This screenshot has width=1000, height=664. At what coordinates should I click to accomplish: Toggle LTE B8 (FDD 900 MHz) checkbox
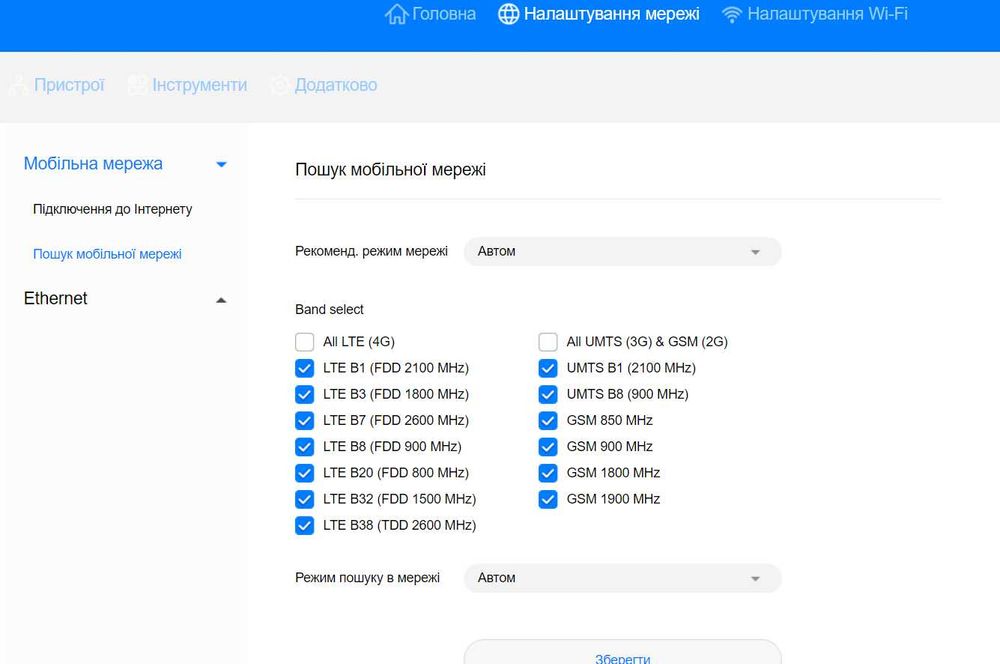[x=305, y=446]
